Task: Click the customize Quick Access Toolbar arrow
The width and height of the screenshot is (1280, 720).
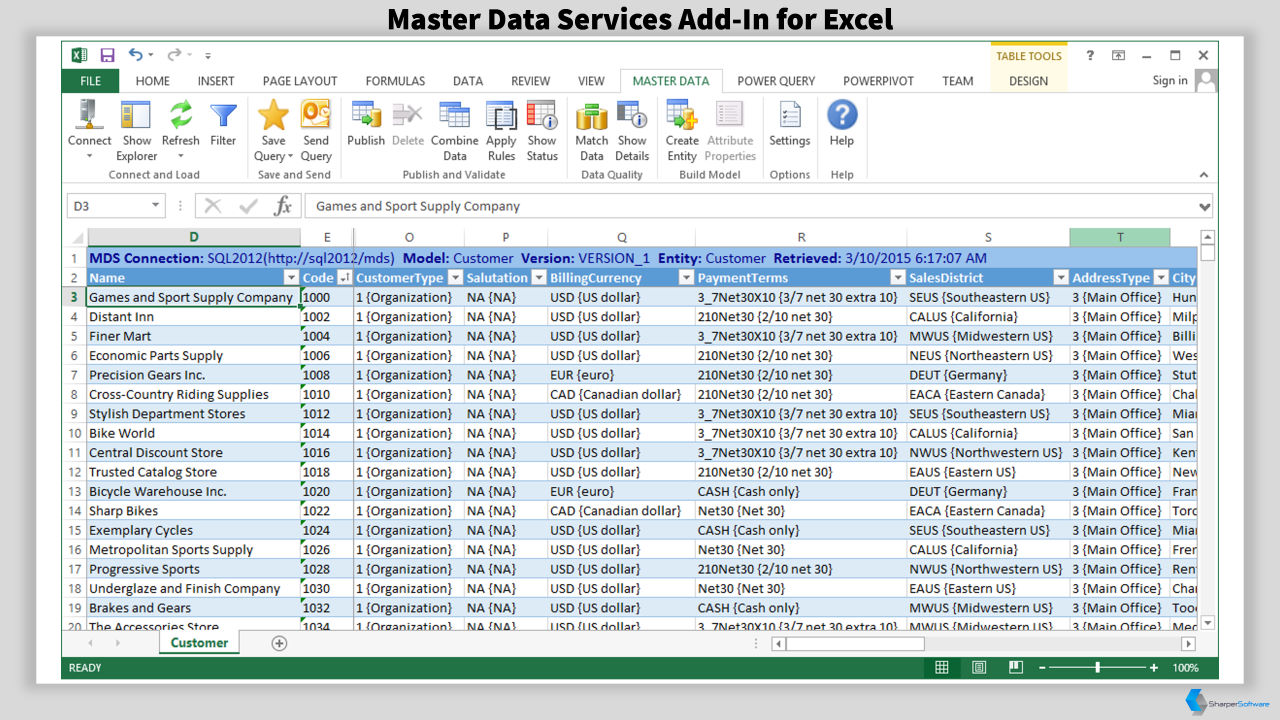Action: [x=208, y=56]
